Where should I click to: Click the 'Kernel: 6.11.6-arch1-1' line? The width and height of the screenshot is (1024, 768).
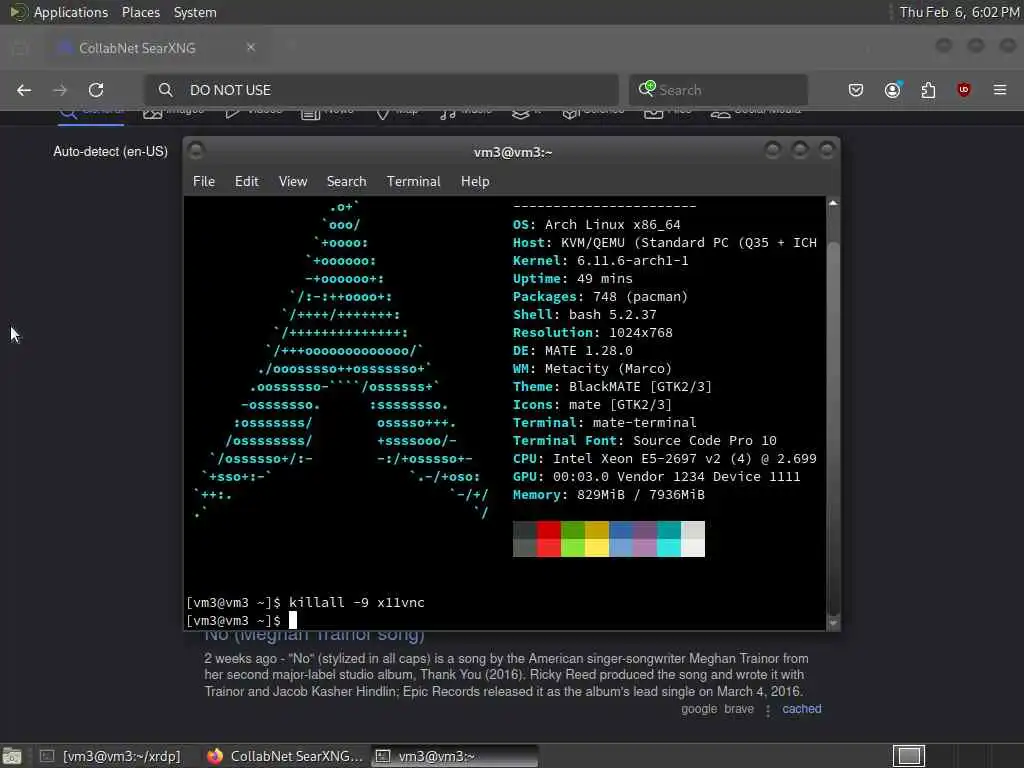pos(600,261)
